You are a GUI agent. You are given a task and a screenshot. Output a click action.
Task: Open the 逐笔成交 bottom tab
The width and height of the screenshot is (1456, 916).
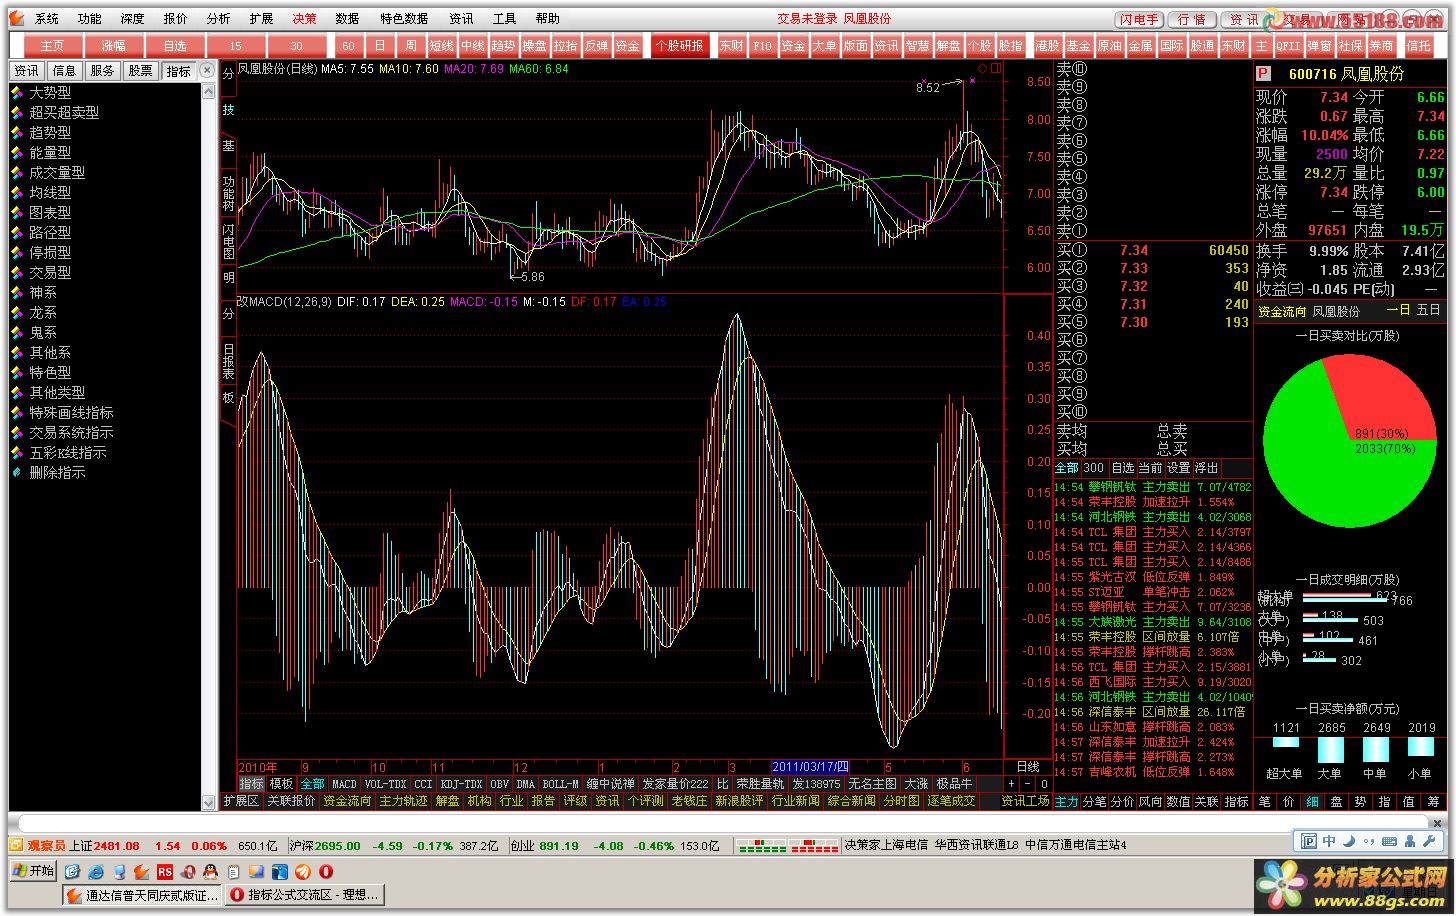pos(950,801)
